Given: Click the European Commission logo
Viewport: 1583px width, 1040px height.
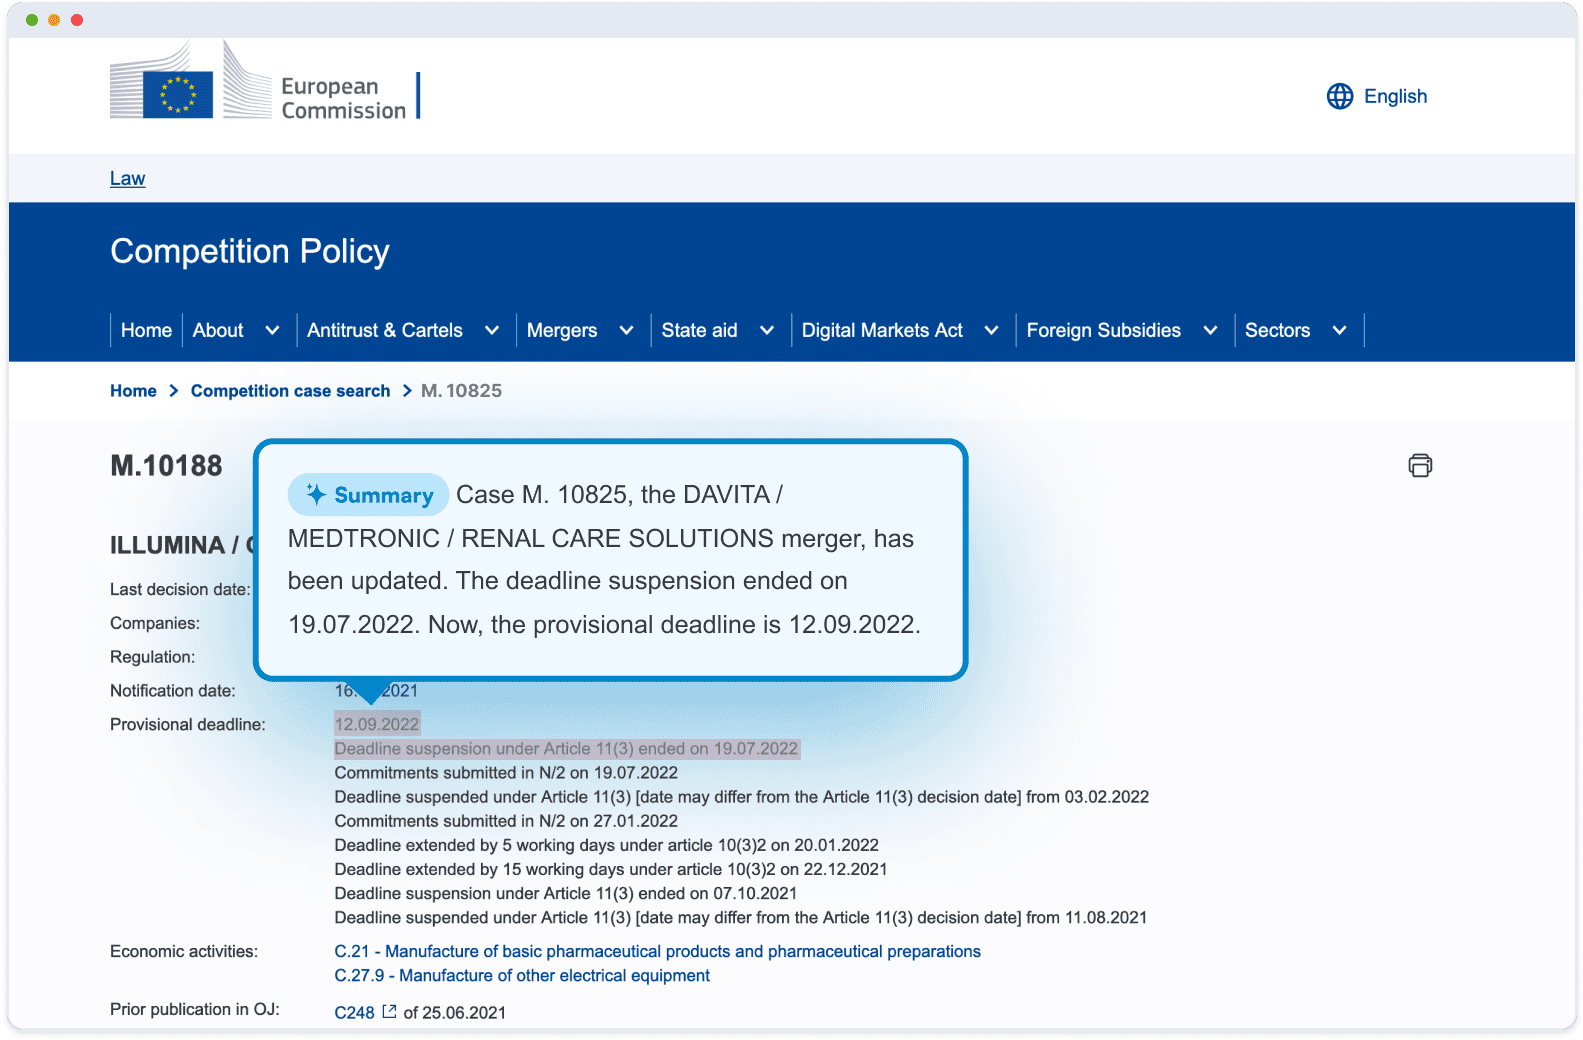Looking at the screenshot, I should pyautogui.click(x=265, y=81).
